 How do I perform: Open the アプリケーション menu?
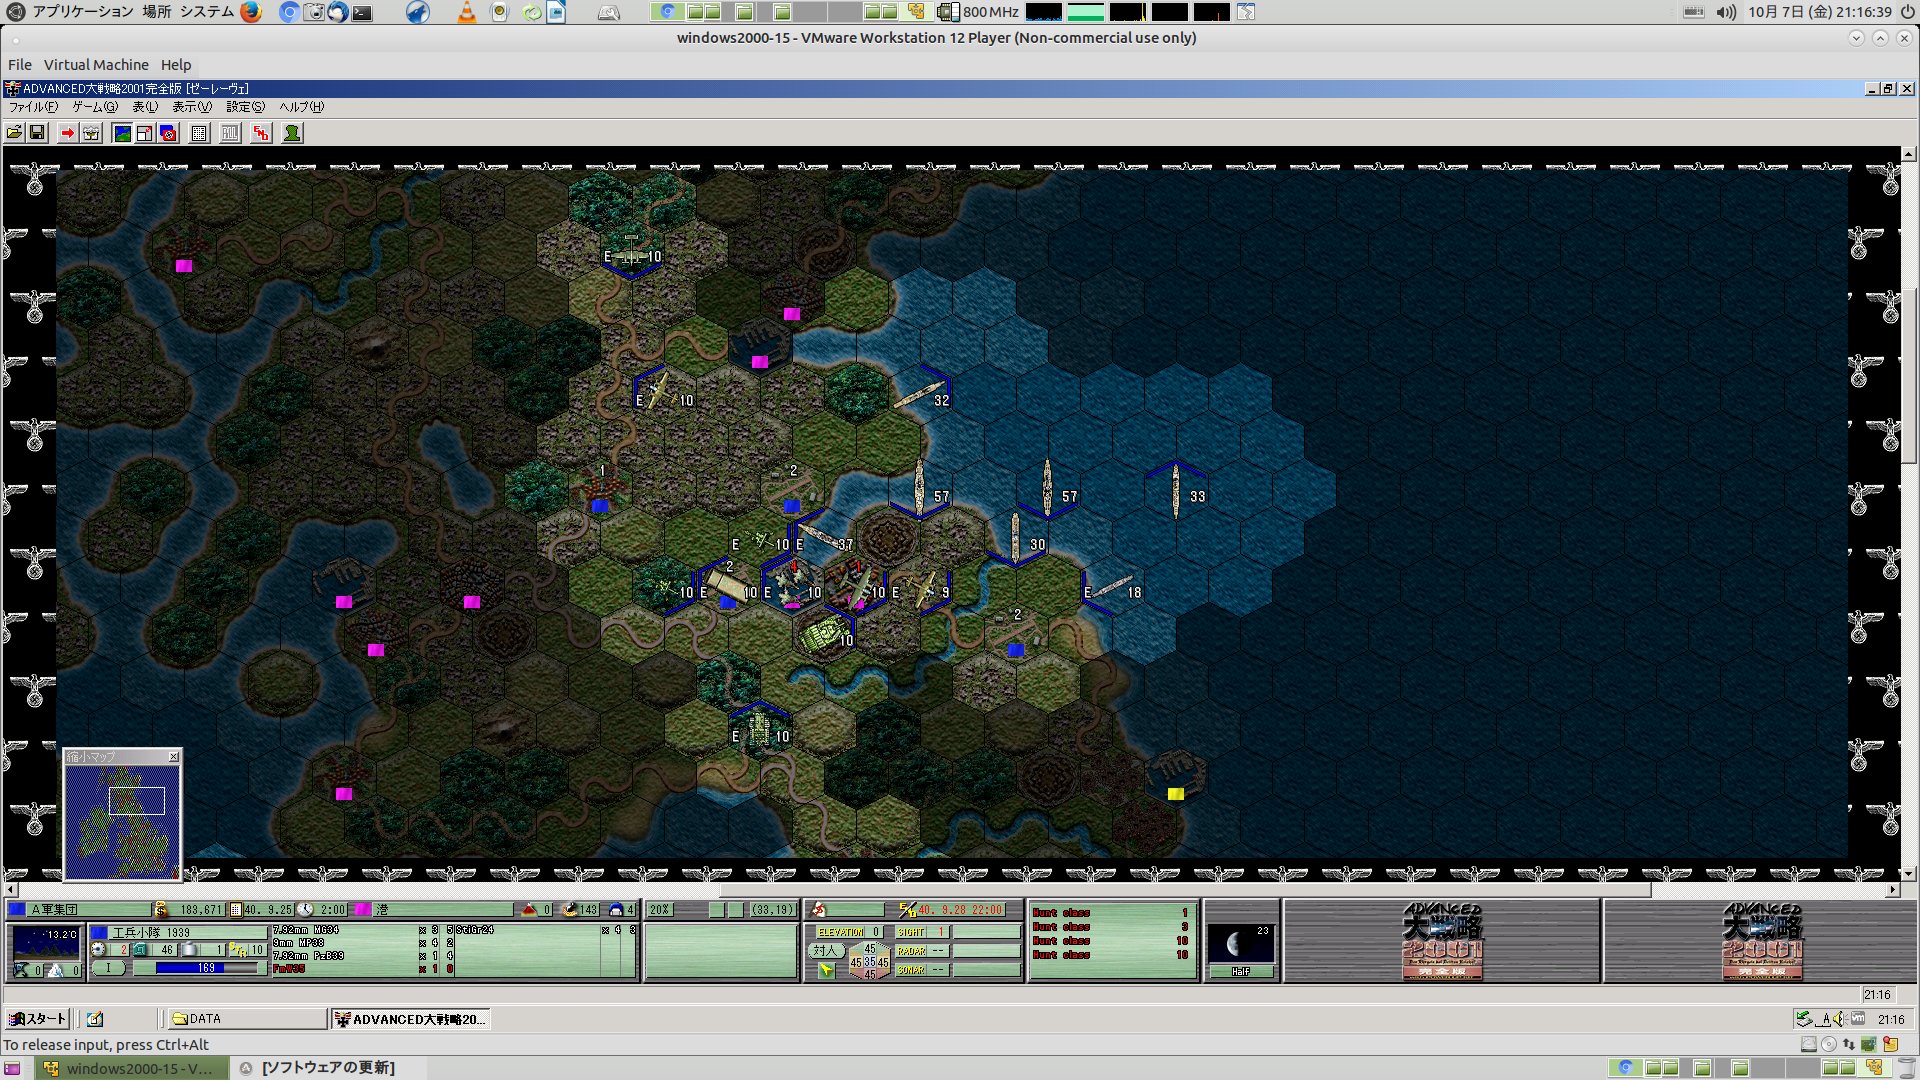pyautogui.click(x=83, y=12)
